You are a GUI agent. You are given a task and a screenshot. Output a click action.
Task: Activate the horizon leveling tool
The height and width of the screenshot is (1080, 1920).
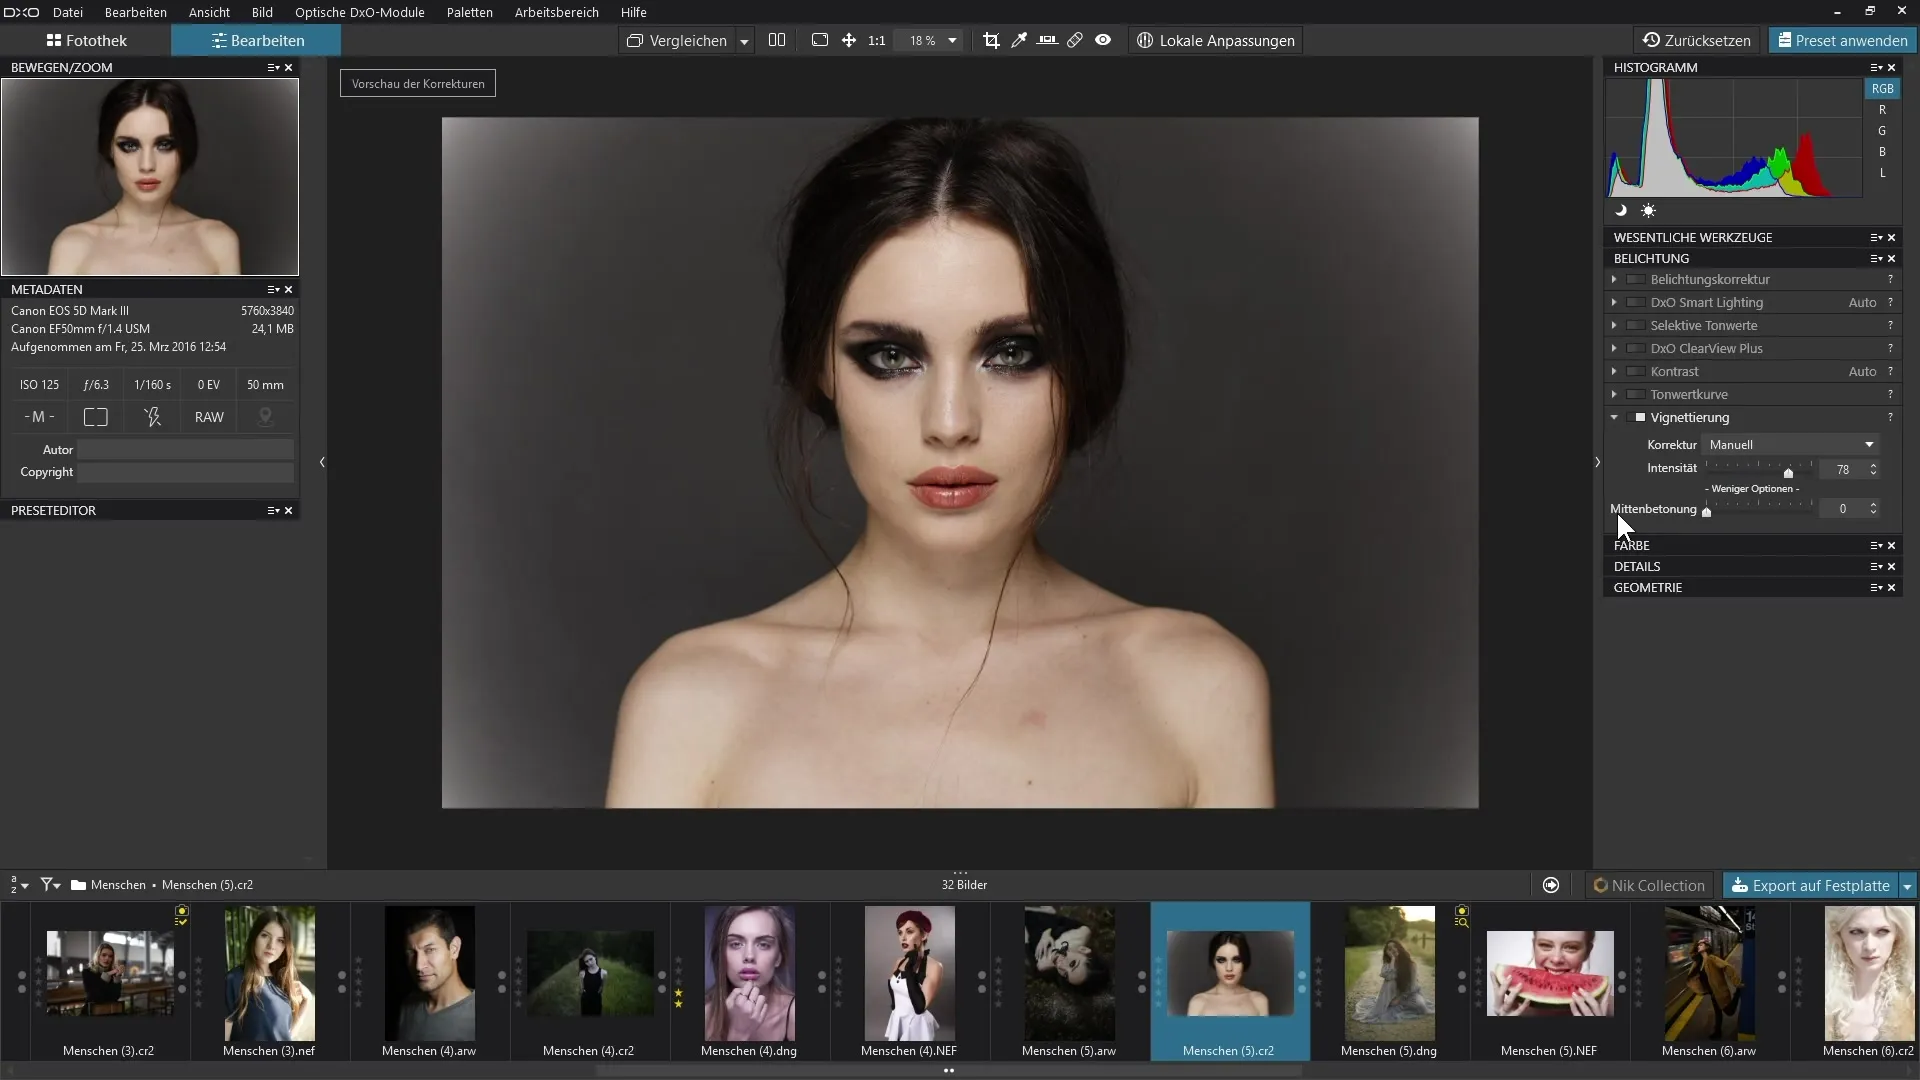1047,41
